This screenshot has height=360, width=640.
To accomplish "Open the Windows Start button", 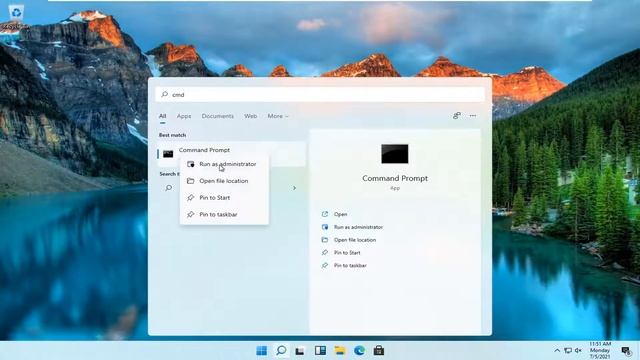I will click(262, 351).
